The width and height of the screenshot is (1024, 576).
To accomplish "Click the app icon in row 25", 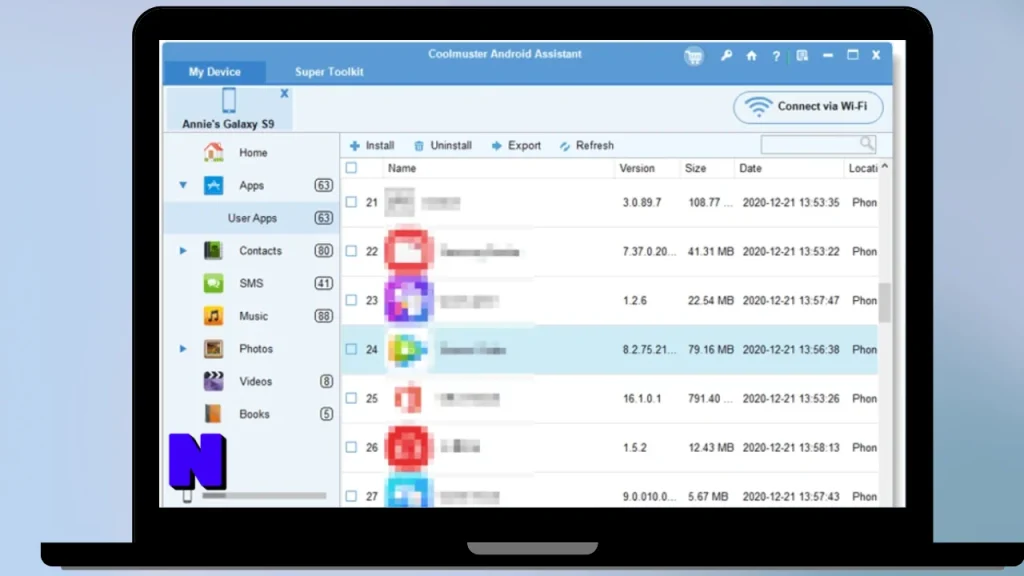I will (408, 398).
